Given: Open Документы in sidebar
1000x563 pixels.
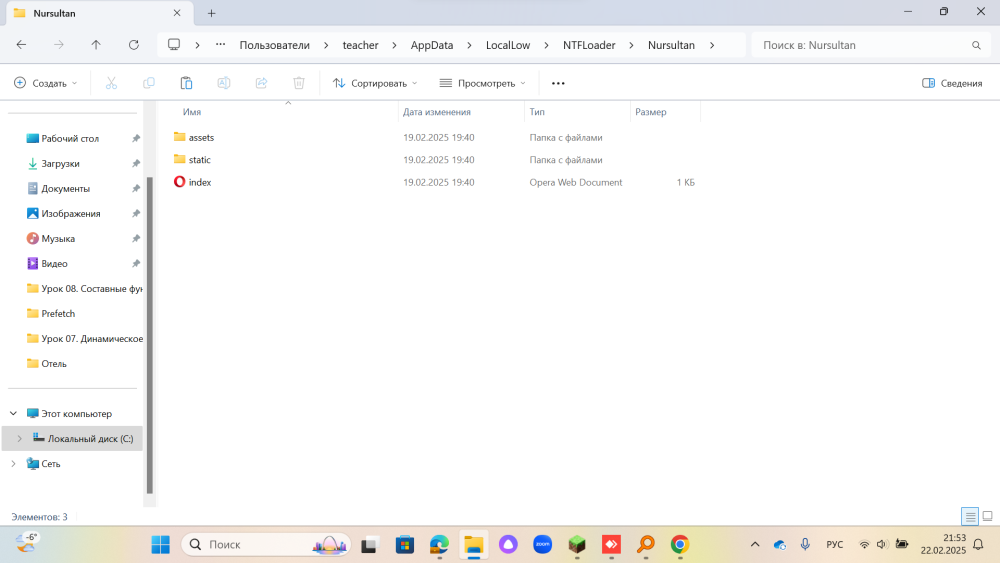Looking at the screenshot, I should [66, 189].
